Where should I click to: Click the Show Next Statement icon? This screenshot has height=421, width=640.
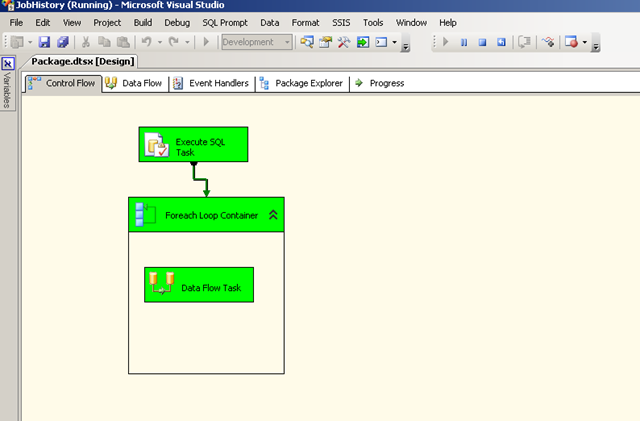pyautogui.click(x=524, y=42)
